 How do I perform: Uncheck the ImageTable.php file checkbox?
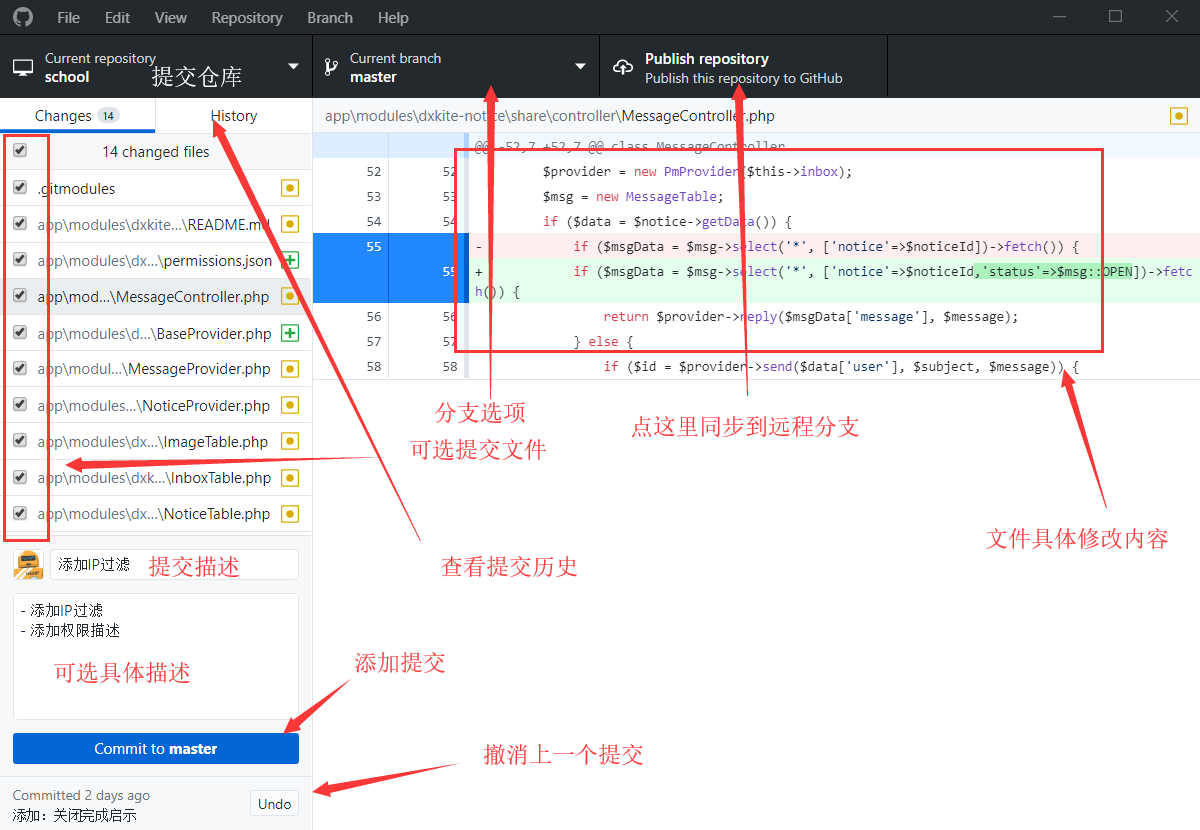(x=20, y=441)
